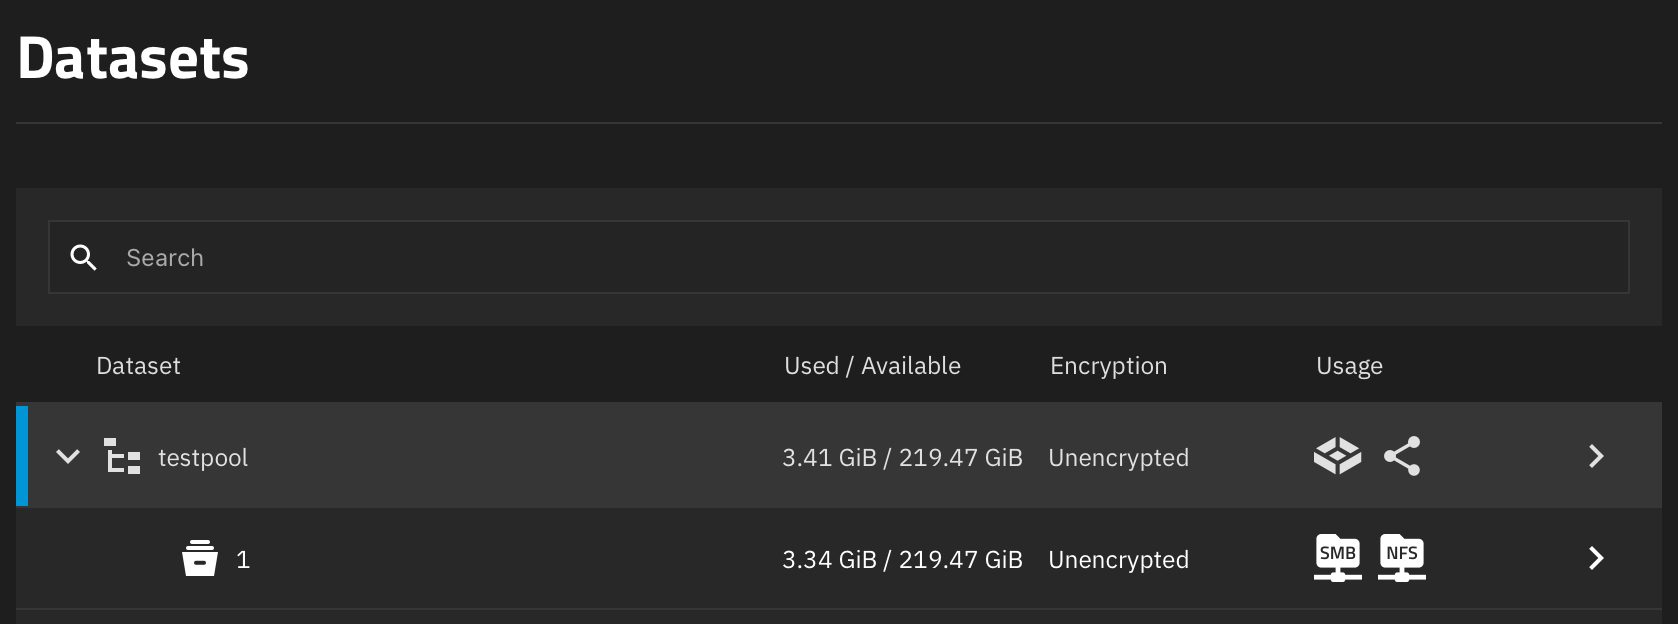The height and width of the screenshot is (624, 1678).
Task: Open dataset 1 details with right chevron
Action: click(x=1596, y=558)
